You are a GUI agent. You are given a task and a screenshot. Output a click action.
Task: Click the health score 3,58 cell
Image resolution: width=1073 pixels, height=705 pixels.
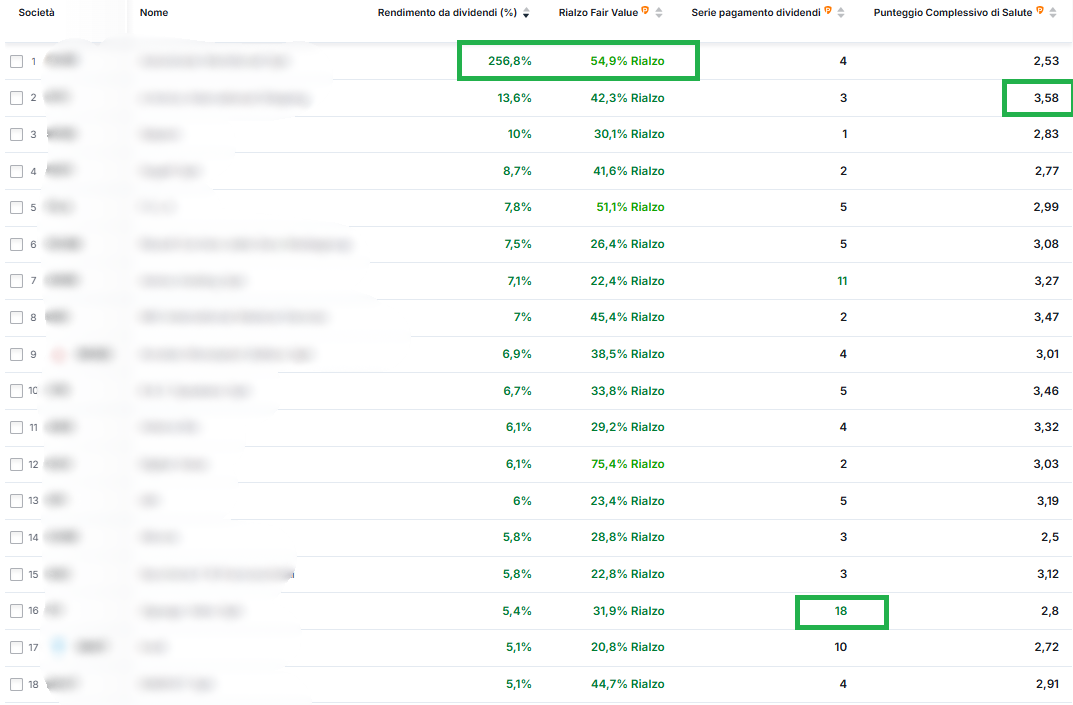pyautogui.click(x=1045, y=98)
